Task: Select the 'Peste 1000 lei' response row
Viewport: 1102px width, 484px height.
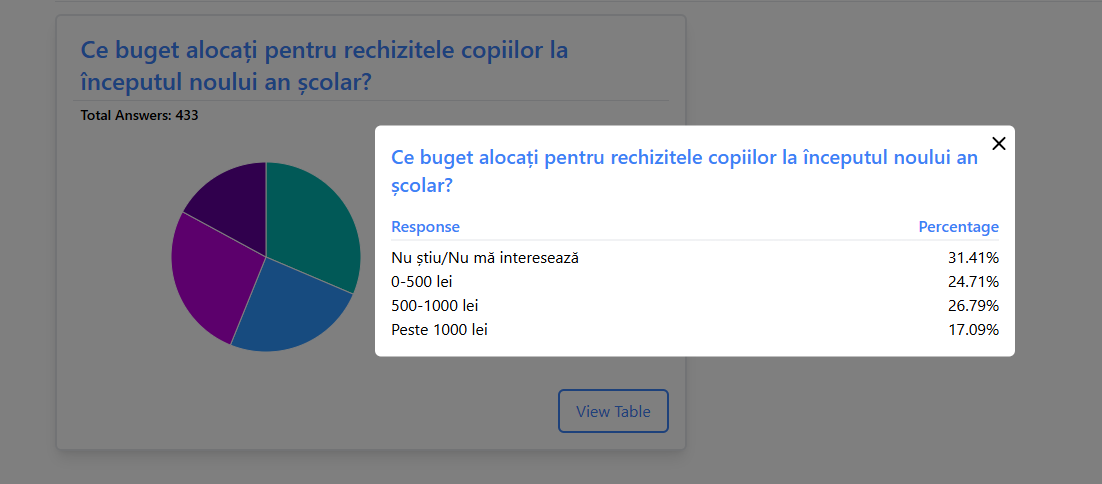Action: click(439, 330)
